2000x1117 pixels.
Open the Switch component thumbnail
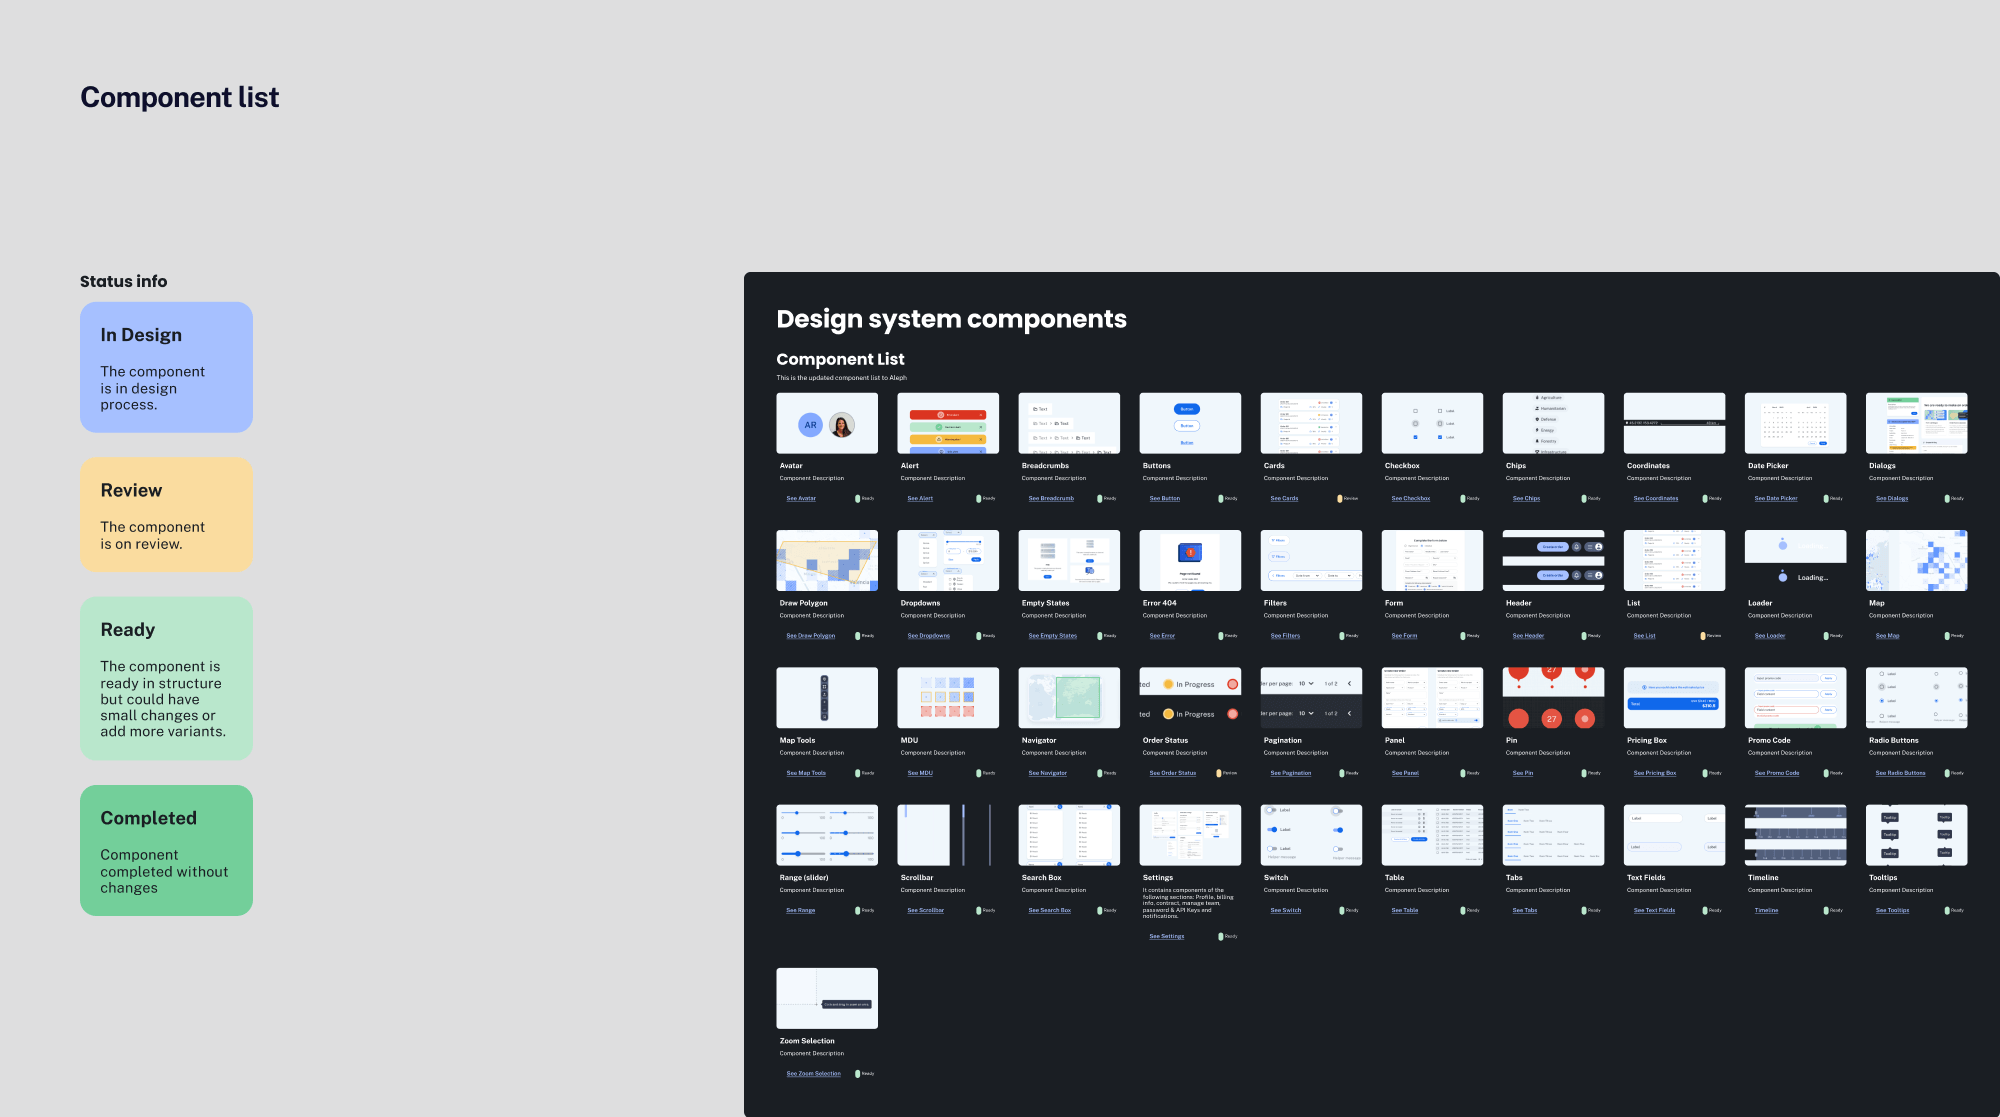[x=1311, y=835]
